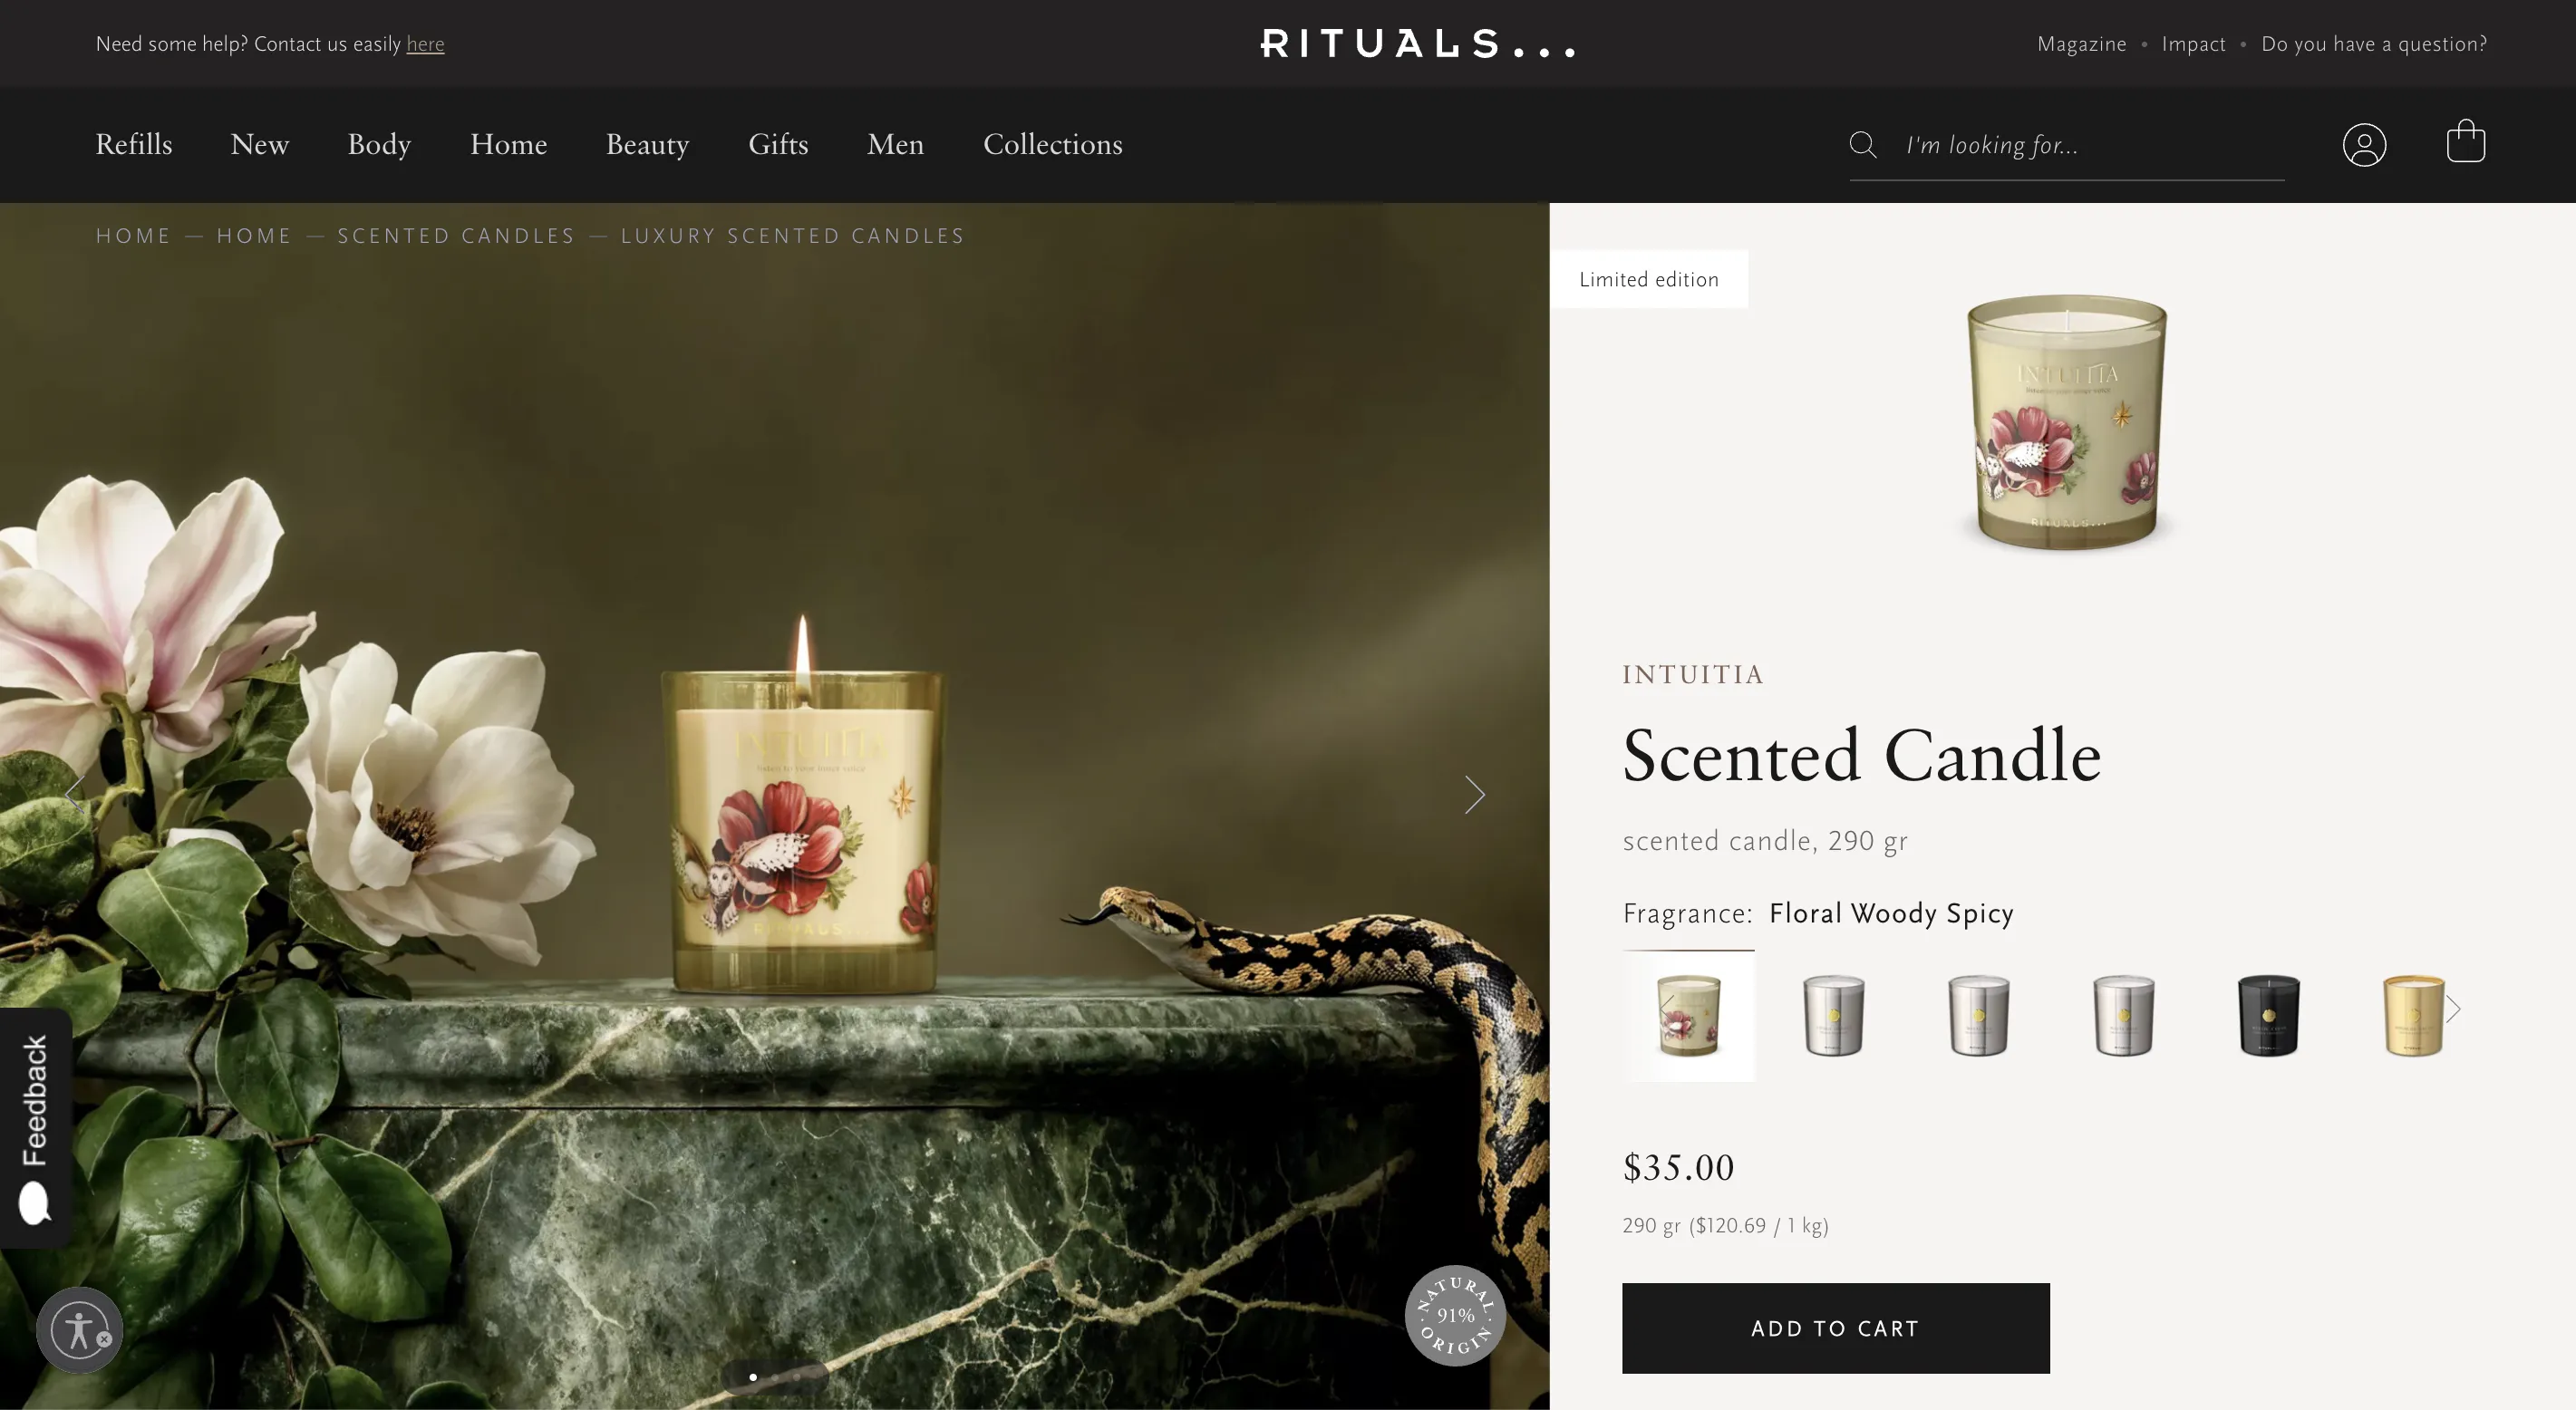Follow the 'here' contact link

[425, 44]
